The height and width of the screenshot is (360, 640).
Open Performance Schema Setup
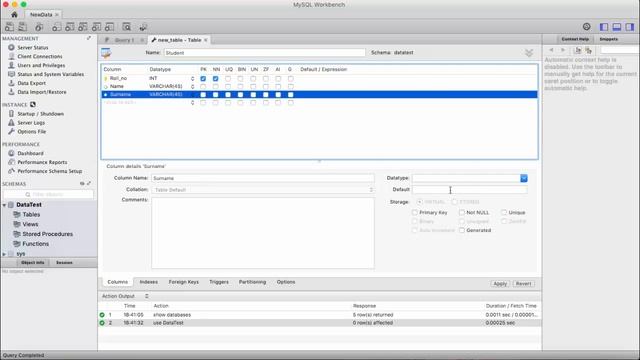(x=49, y=171)
